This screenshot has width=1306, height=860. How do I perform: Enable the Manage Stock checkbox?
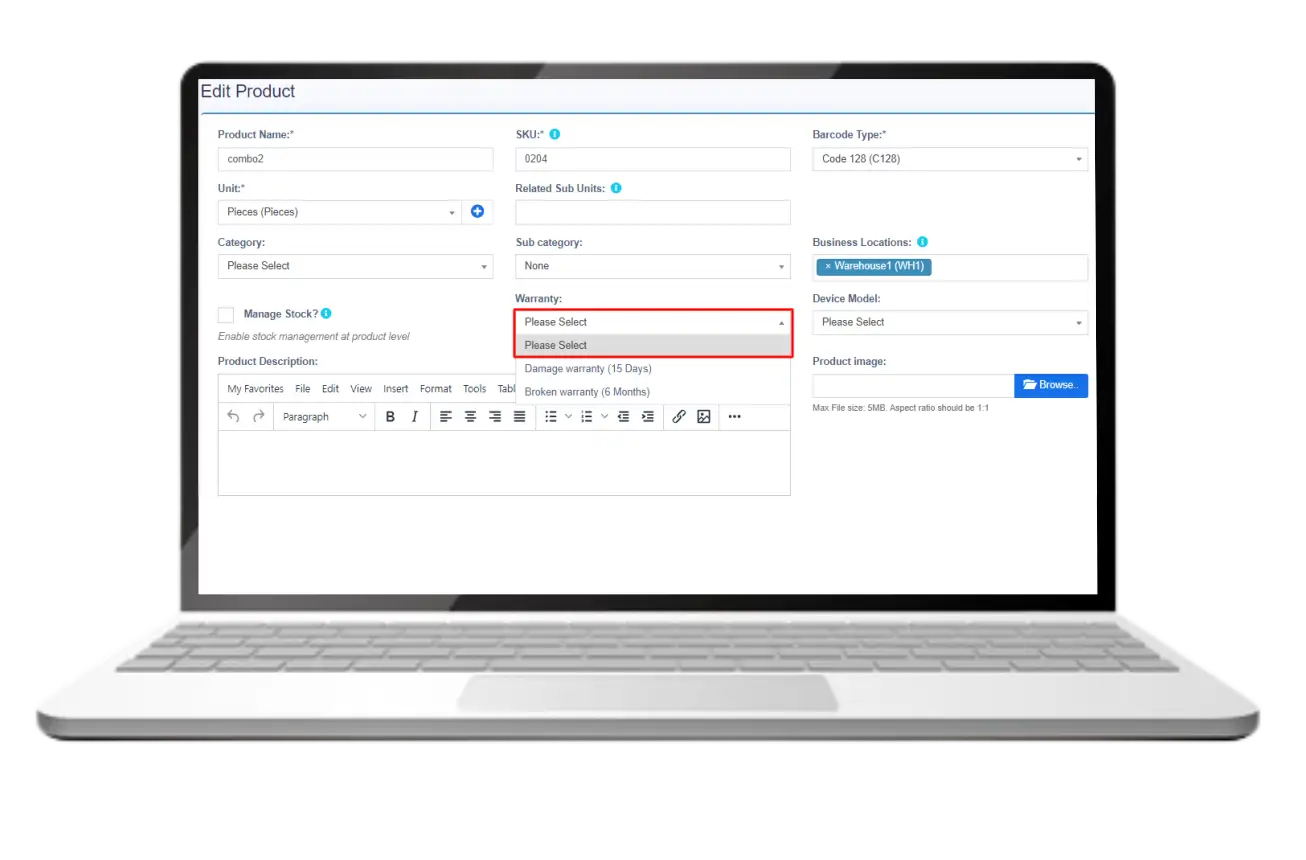pyautogui.click(x=226, y=315)
